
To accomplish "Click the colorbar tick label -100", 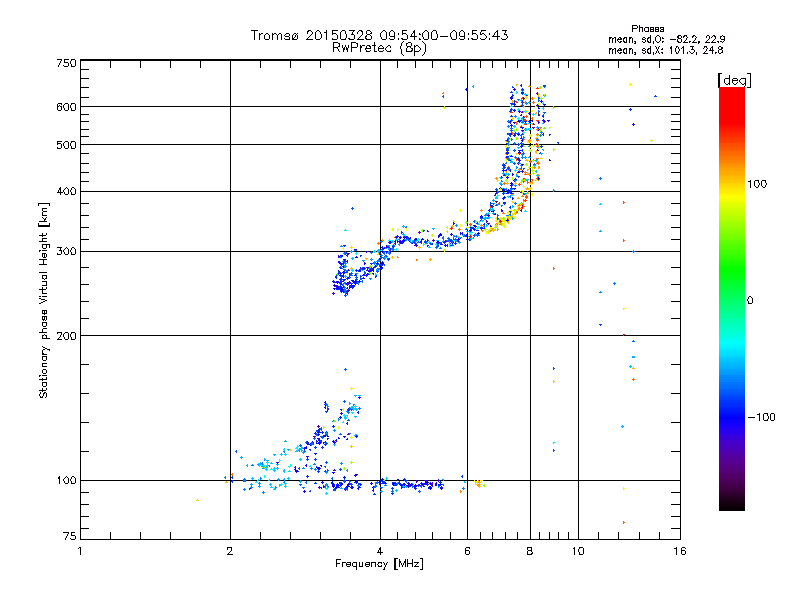I will coord(761,416).
